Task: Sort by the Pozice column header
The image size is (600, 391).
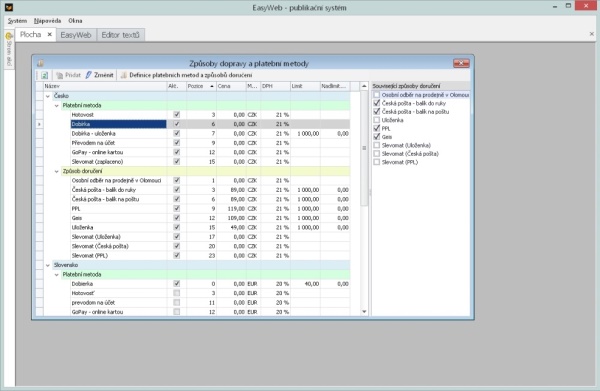Action: click(201, 86)
